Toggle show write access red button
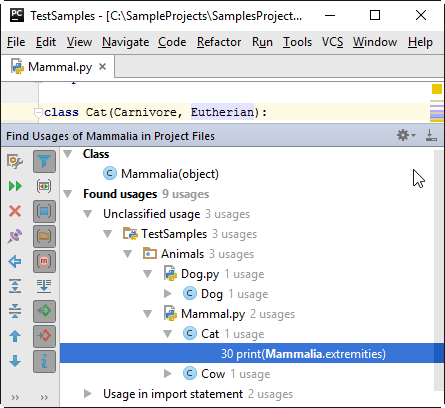The image size is (445, 408). coord(44,336)
